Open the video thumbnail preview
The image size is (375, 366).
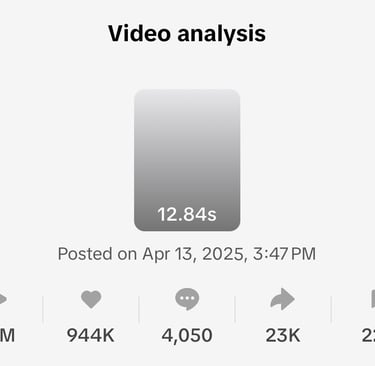[187, 160]
